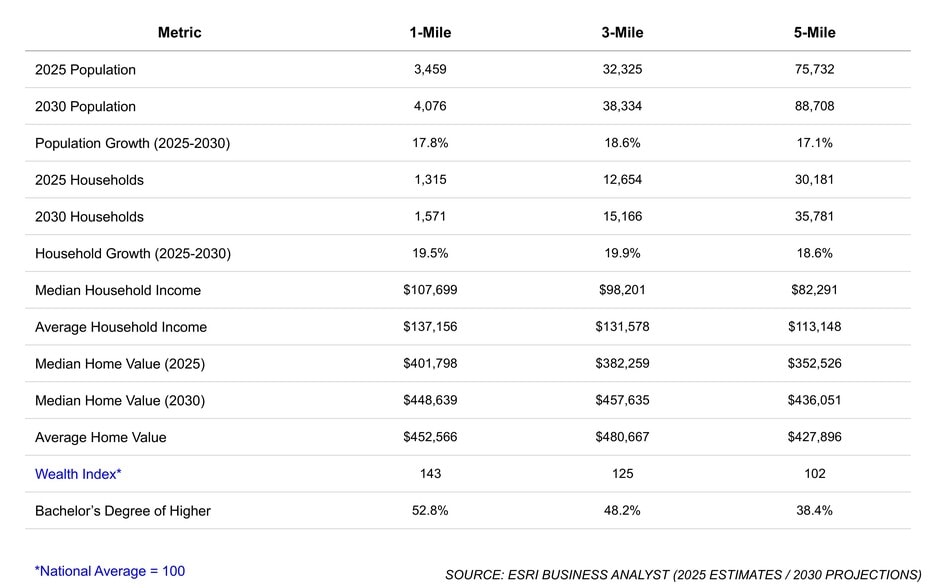The width and height of the screenshot is (936, 588).
Task: Select the 5-Mile column header
Action: point(814,32)
